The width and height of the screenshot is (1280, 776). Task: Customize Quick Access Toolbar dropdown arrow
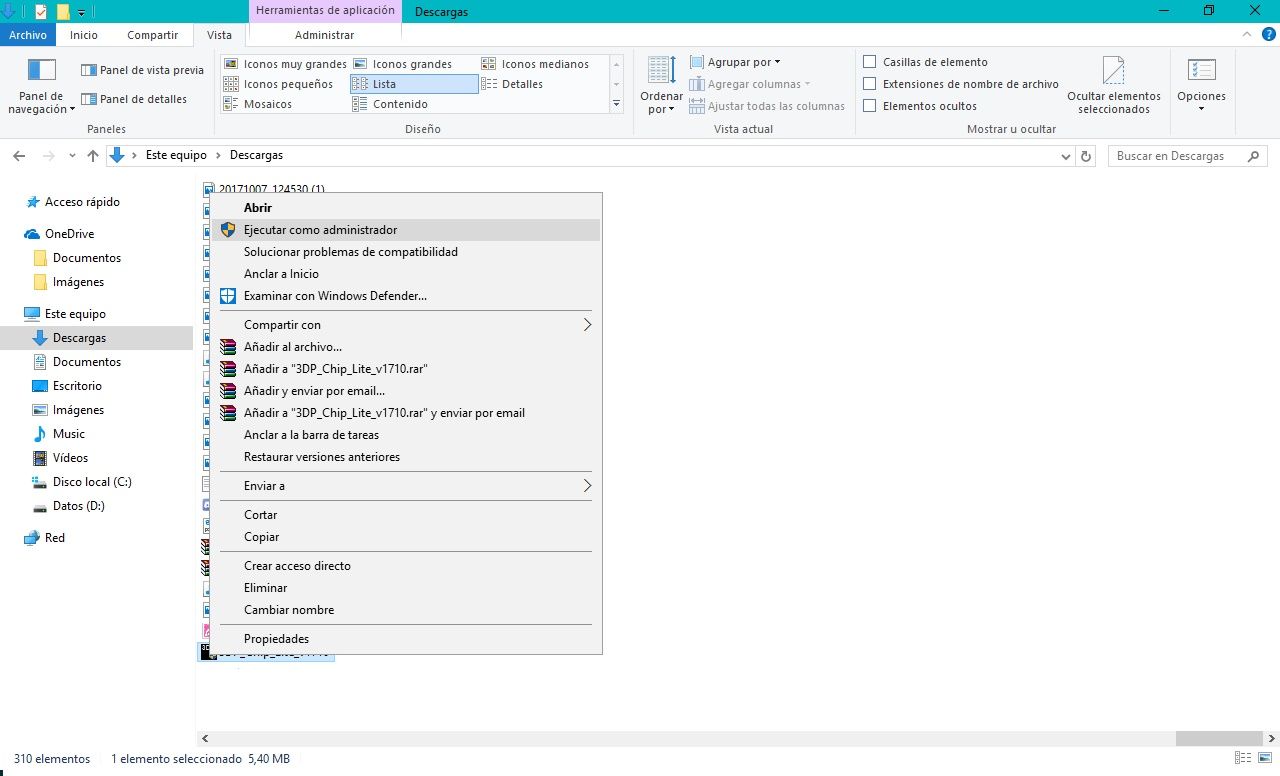82,12
